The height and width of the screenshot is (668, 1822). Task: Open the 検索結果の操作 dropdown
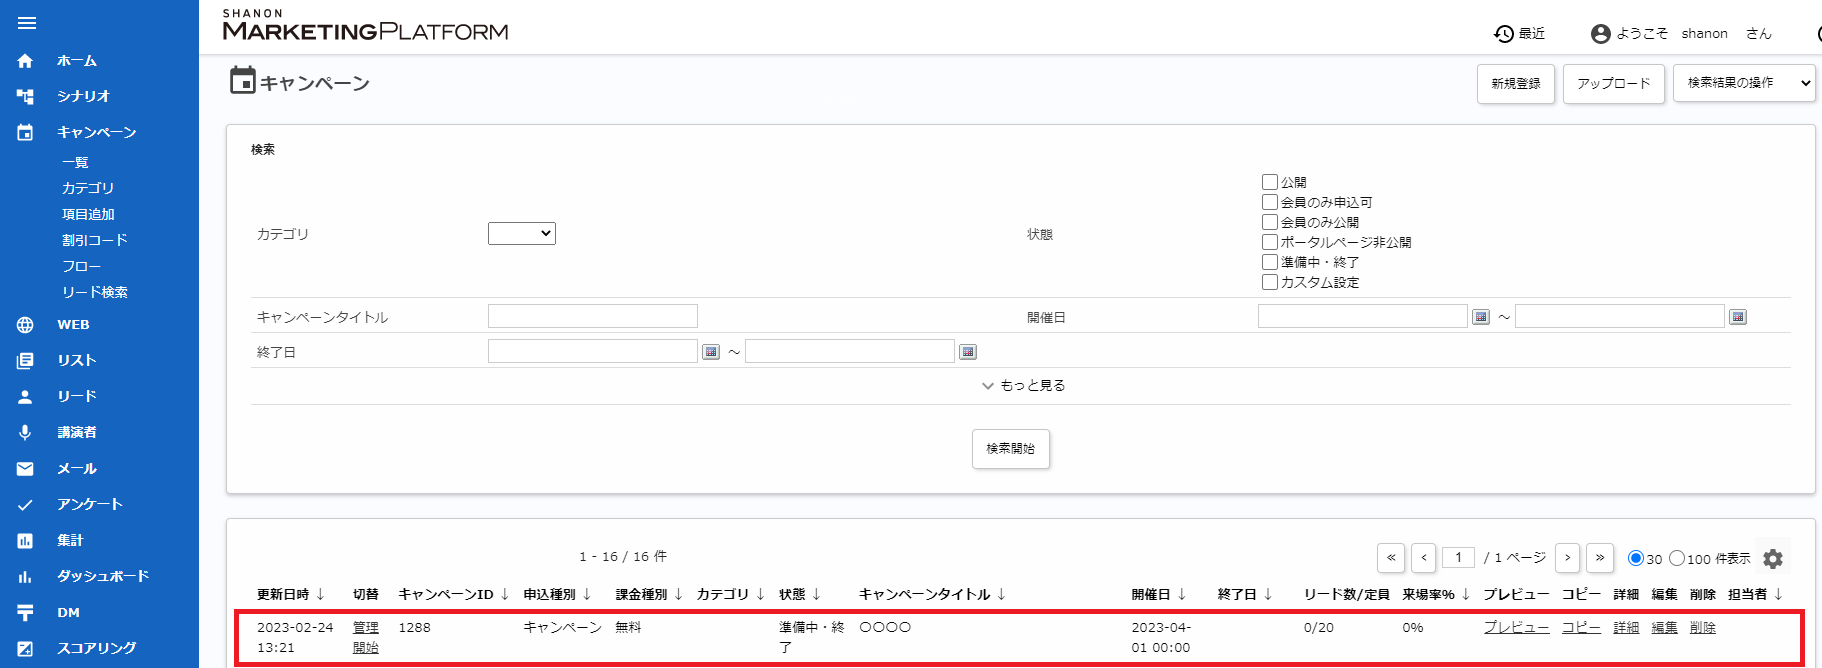1744,83
